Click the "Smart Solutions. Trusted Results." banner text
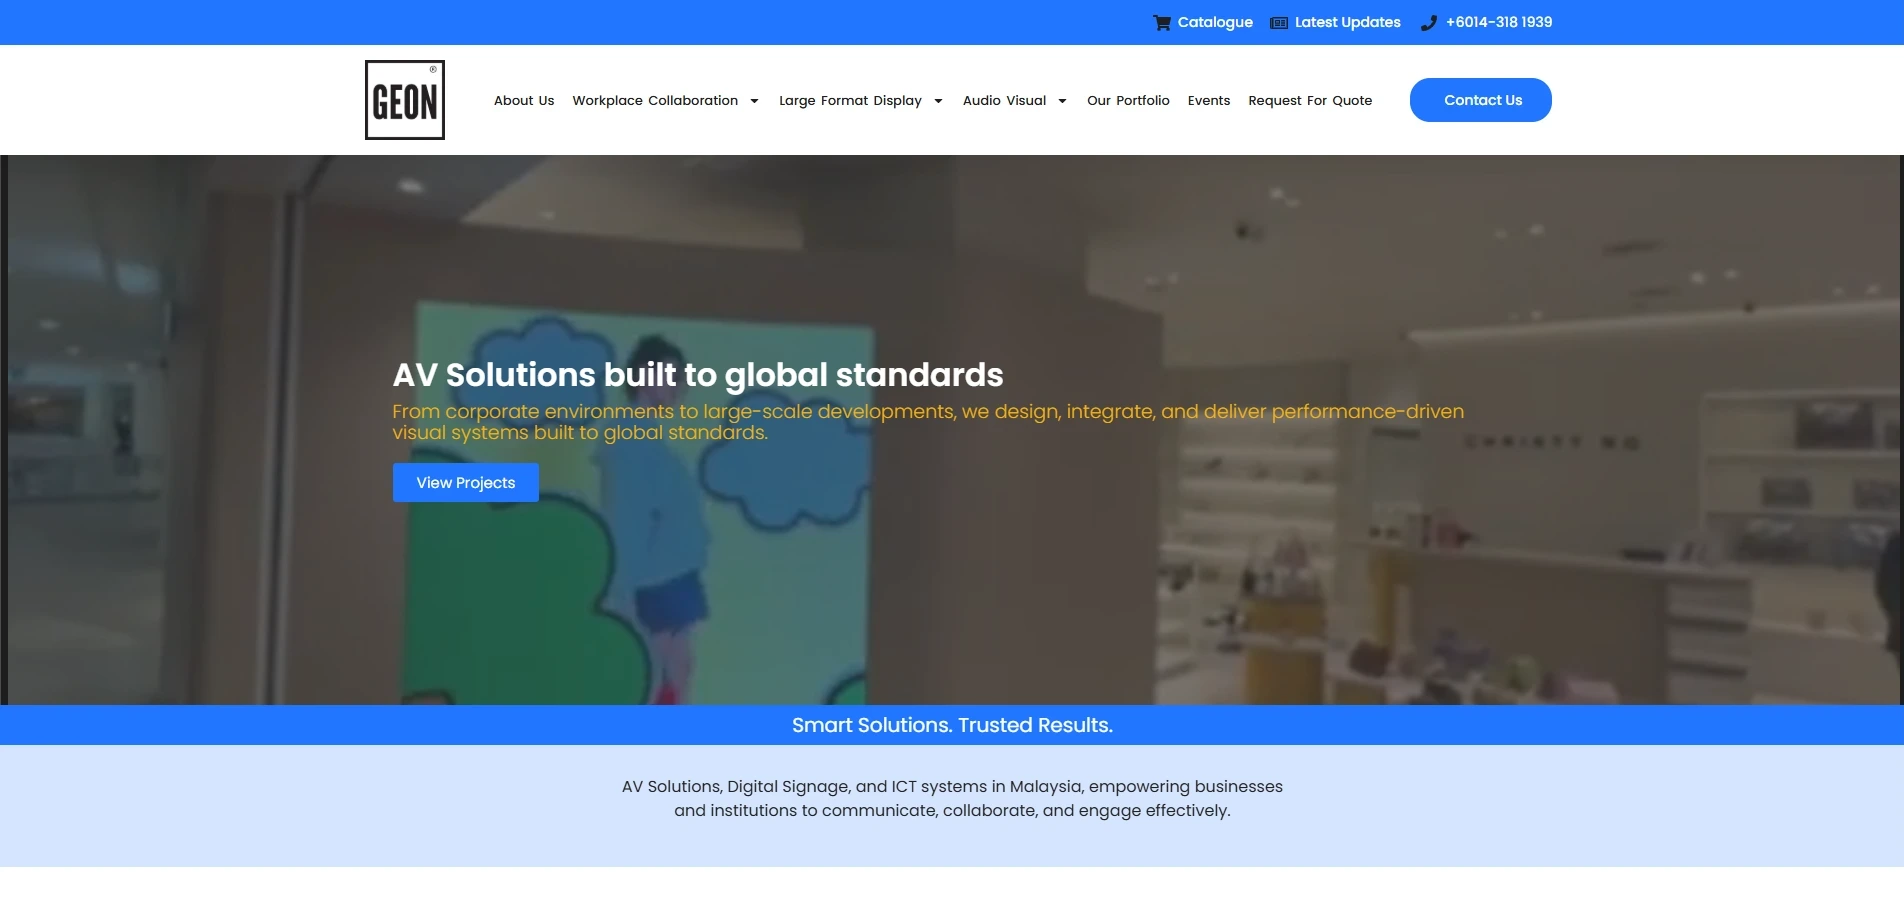1904x919 pixels. tap(952, 725)
